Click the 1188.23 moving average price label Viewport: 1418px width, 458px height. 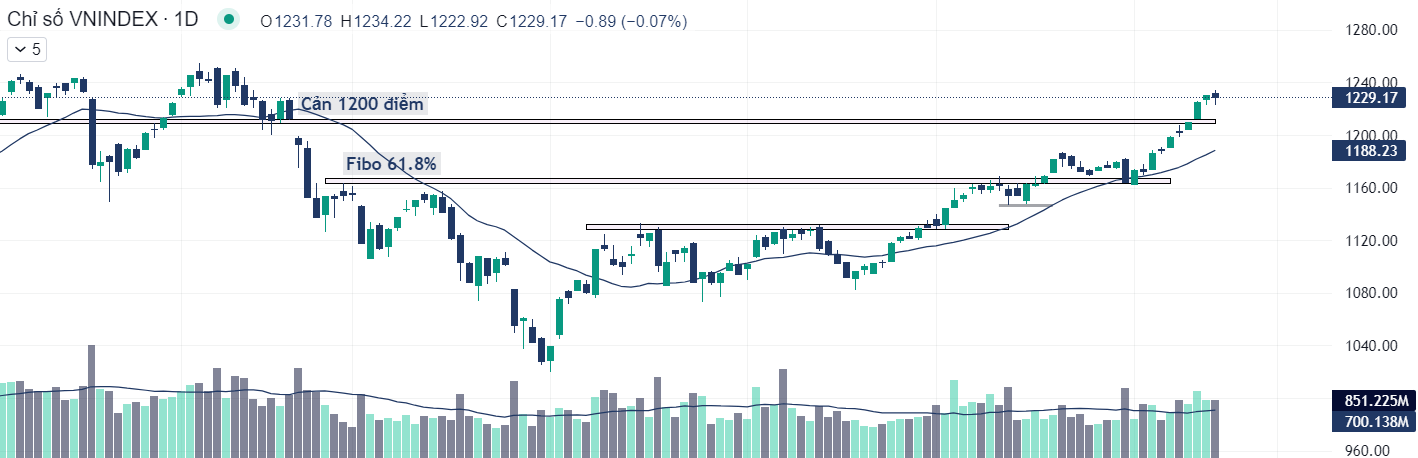pos(1369,150)
